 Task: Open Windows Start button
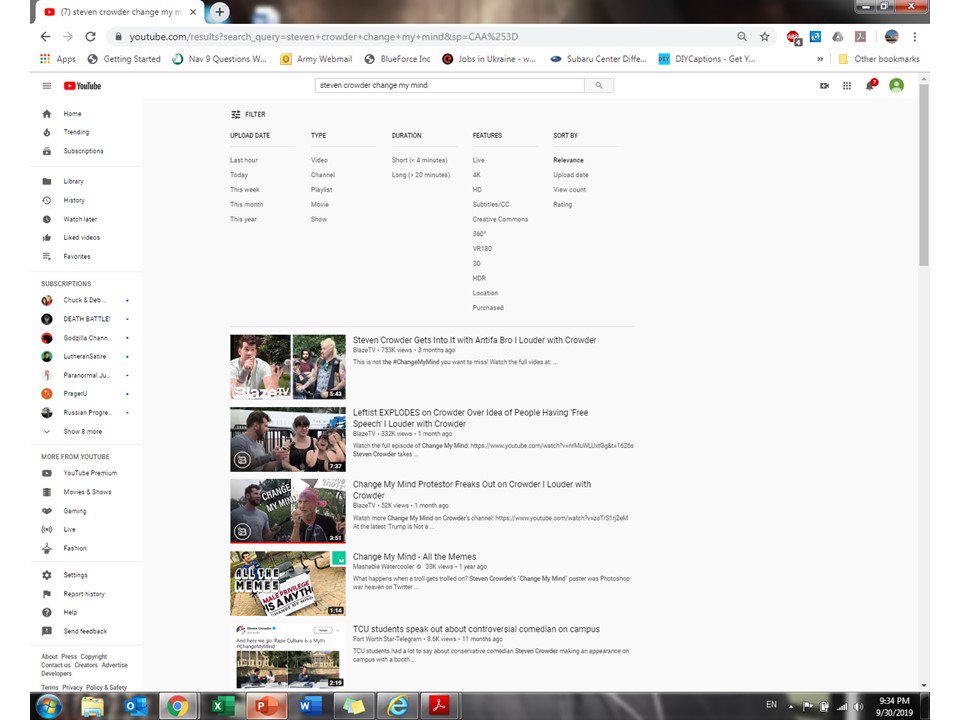(48, 707)
